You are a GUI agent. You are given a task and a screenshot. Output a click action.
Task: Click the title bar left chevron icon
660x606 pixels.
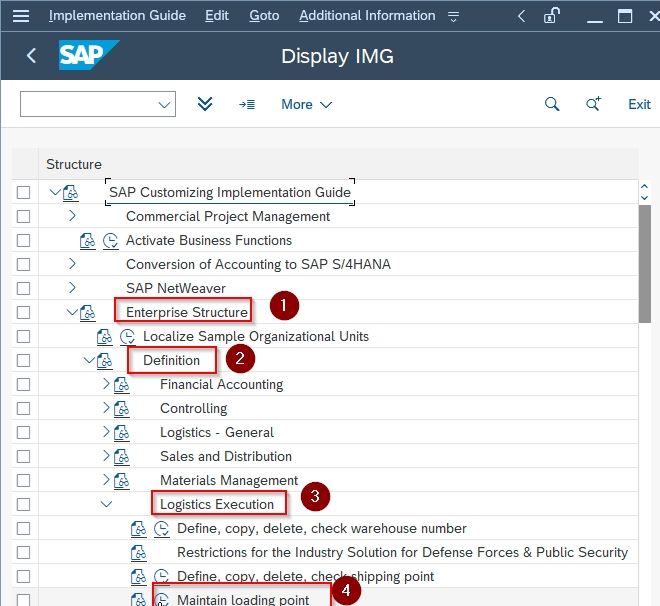[x=522, y=16]
